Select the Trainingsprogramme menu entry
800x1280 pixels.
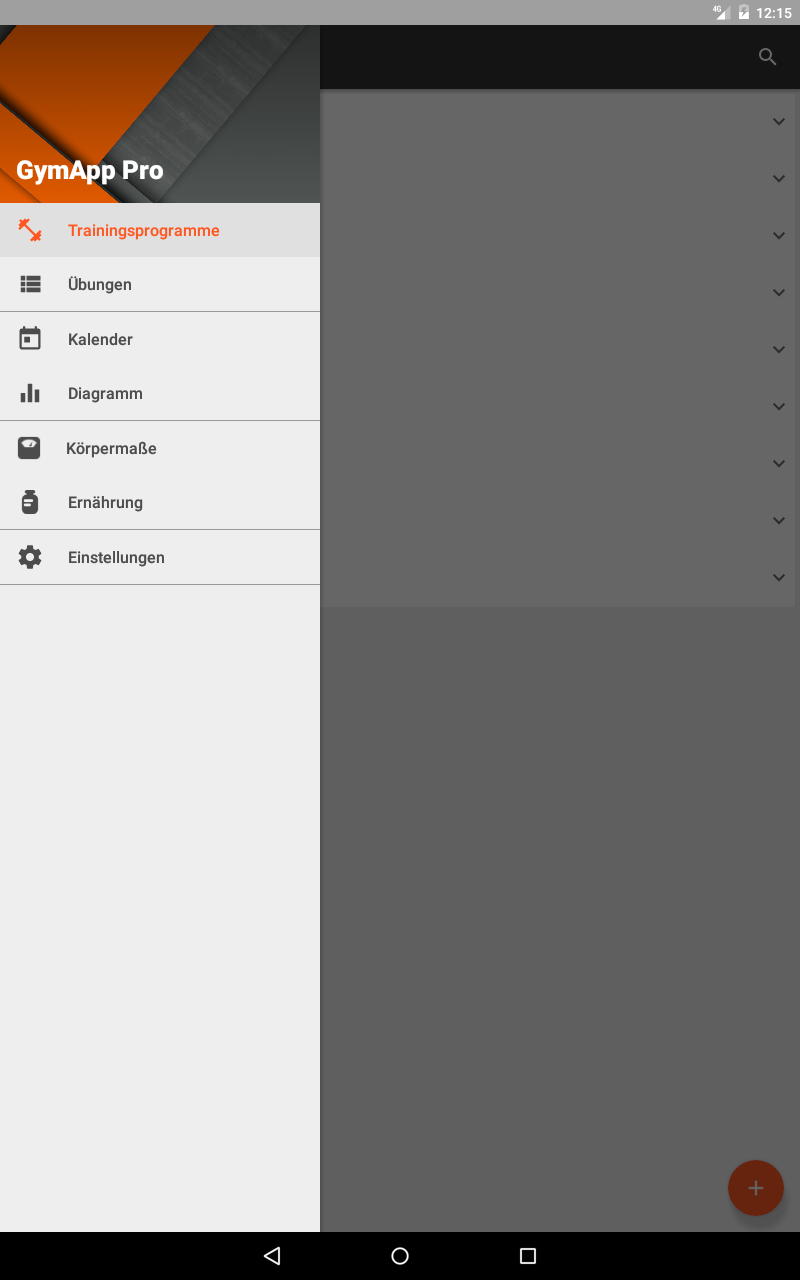click(x=160, y=230)
